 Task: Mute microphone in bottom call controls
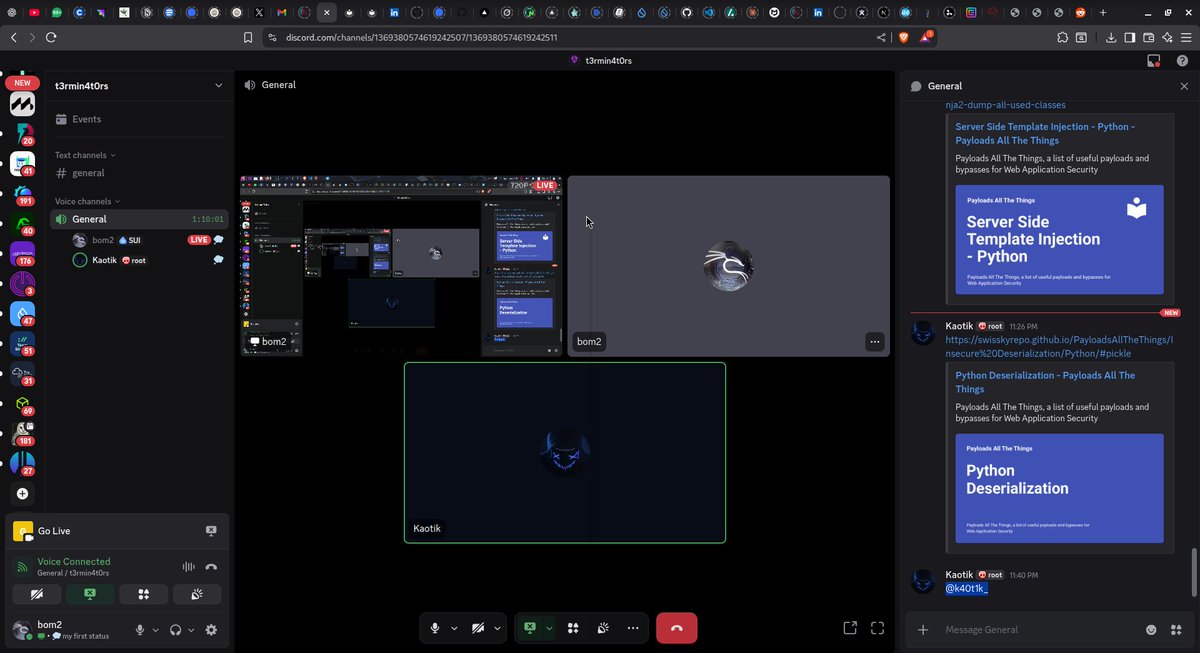click(435, 628)
